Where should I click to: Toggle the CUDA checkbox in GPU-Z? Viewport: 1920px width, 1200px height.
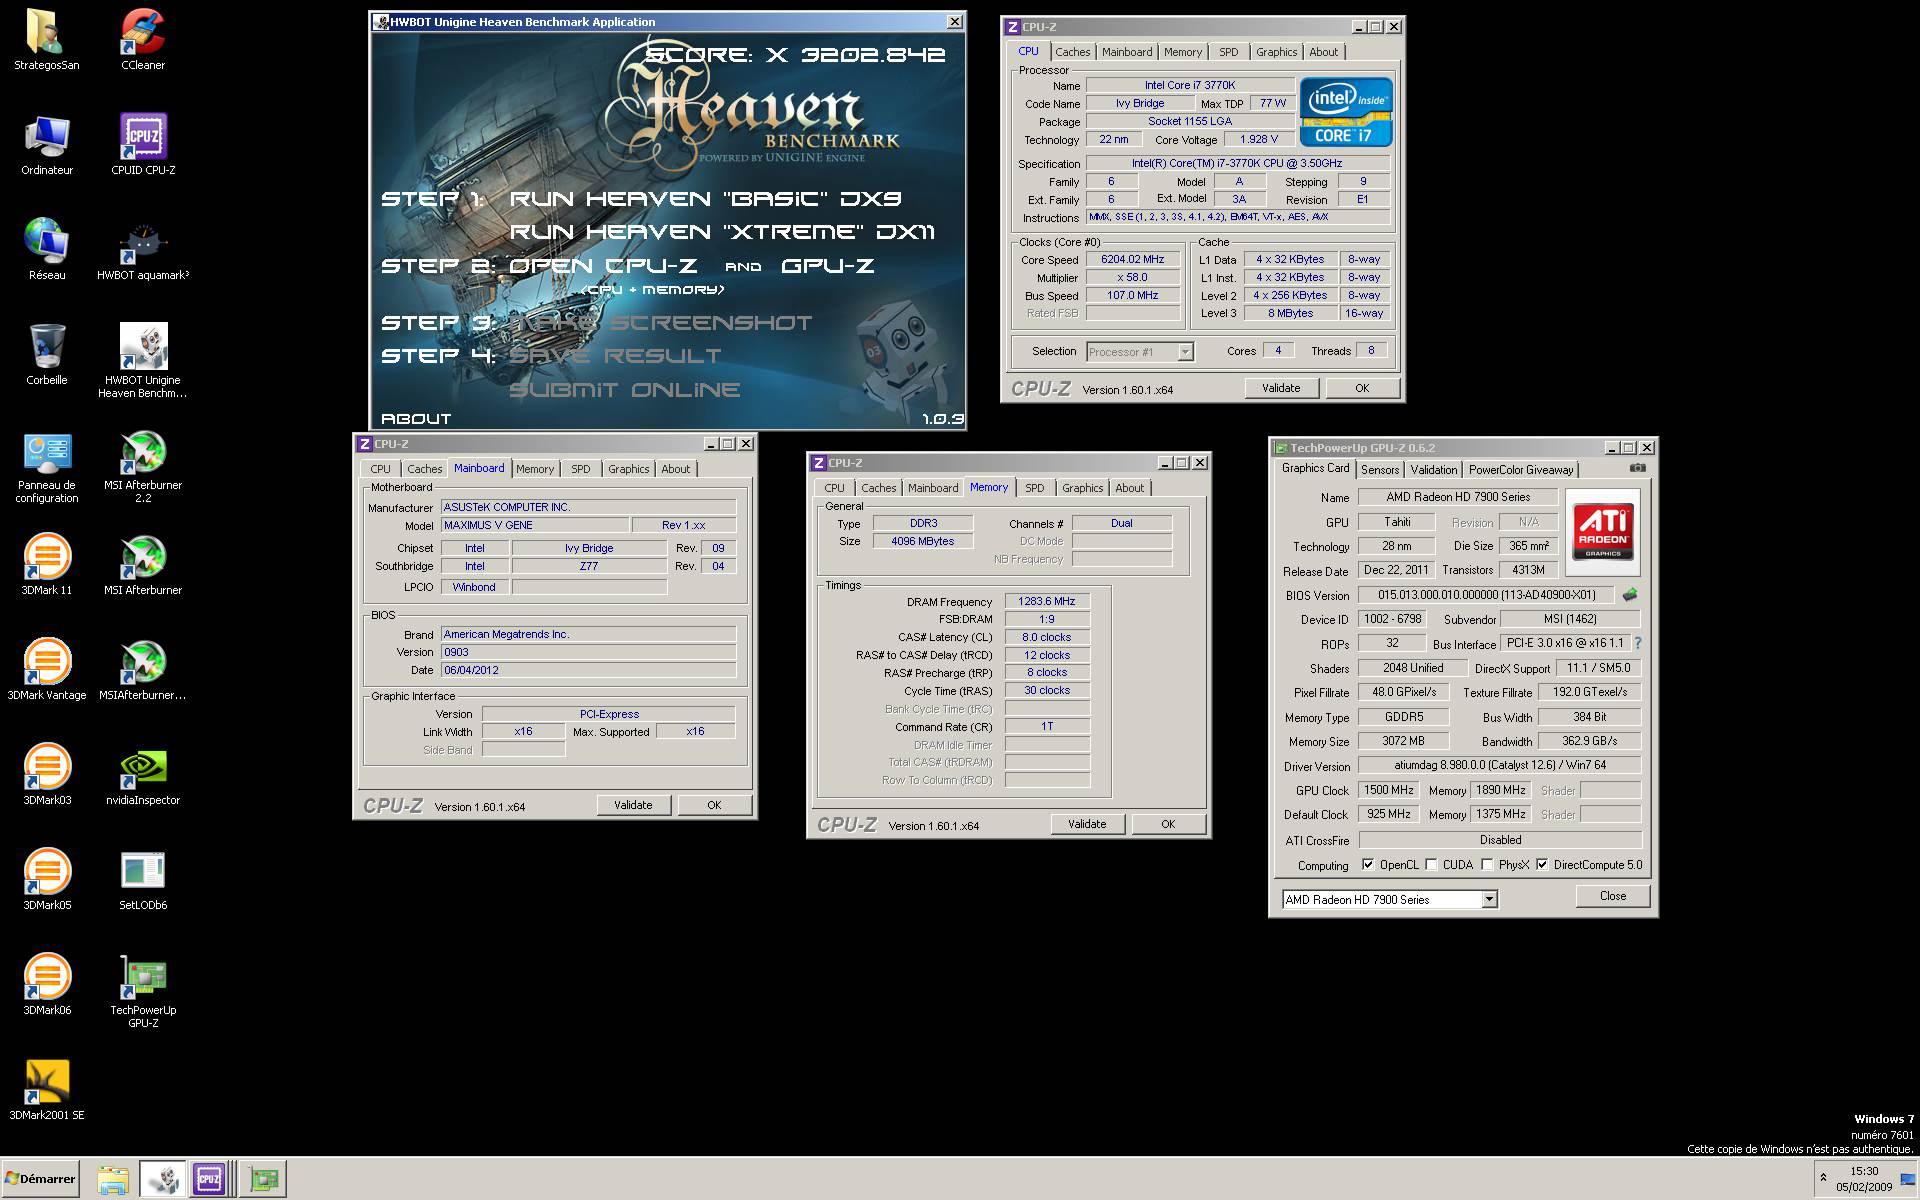click(1431, 865)
